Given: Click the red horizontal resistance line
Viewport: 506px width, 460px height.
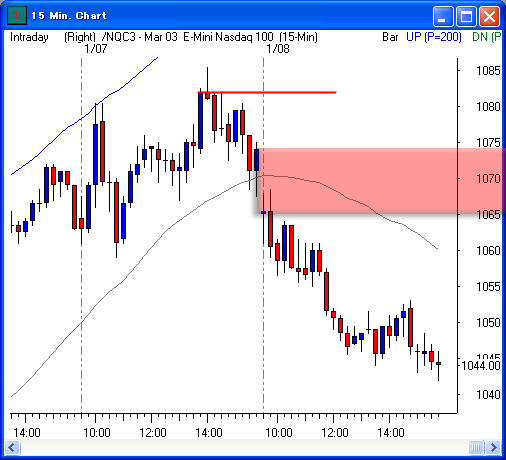Looking at the screenshot, I should click(x=267, y=92).
